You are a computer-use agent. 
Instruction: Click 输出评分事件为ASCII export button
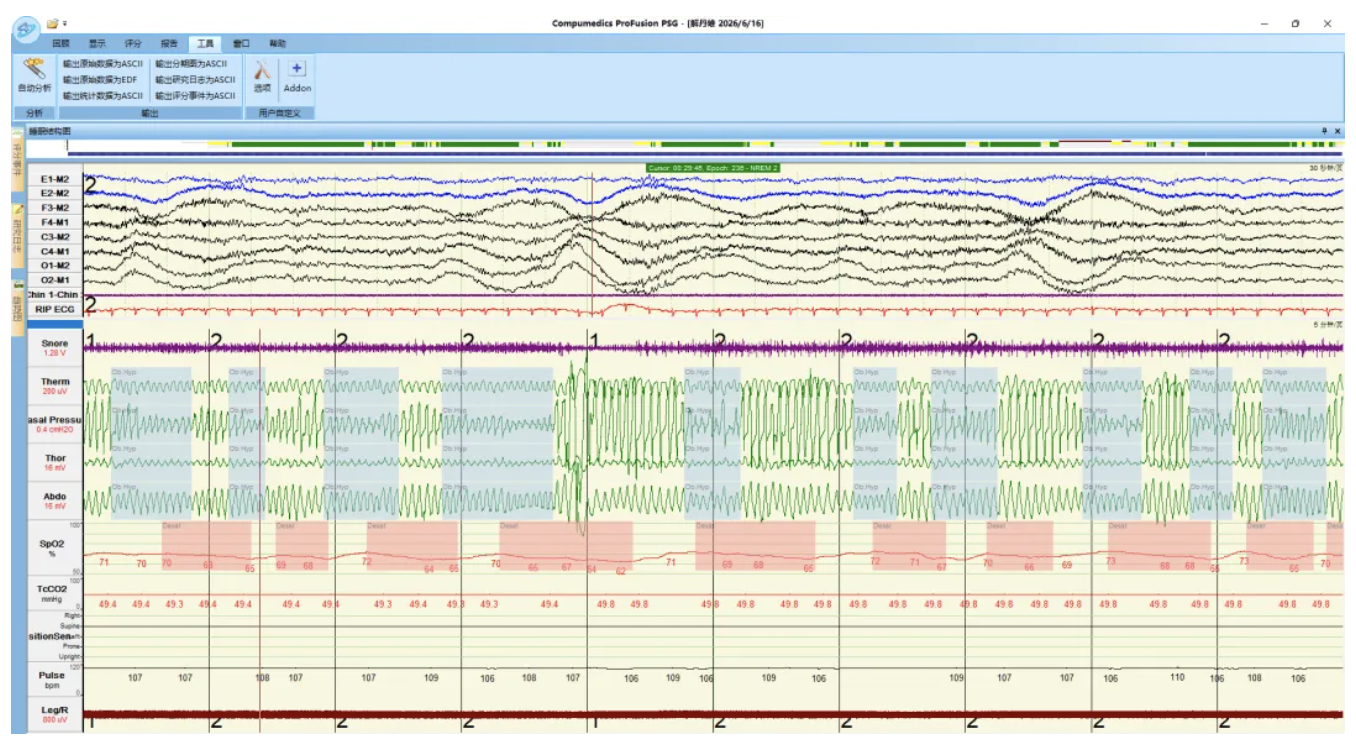point(195,95)
